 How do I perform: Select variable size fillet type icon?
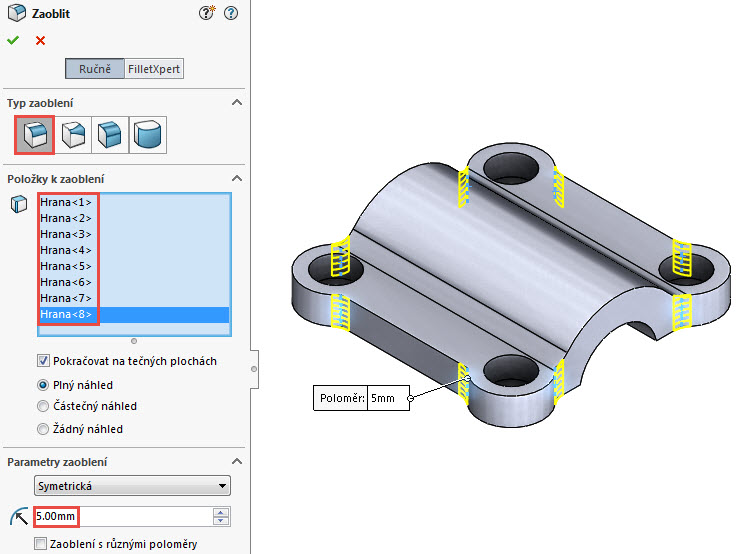[73, 135]
